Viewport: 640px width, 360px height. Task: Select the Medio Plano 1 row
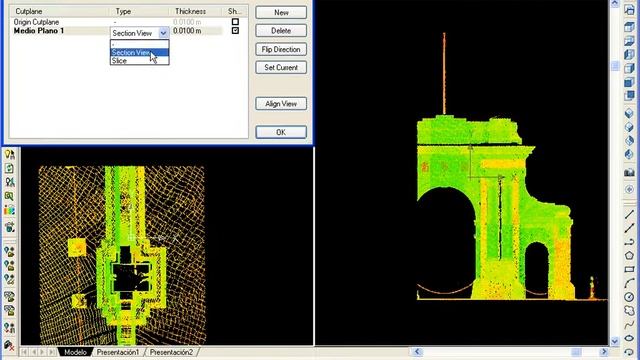pos(128,31)
